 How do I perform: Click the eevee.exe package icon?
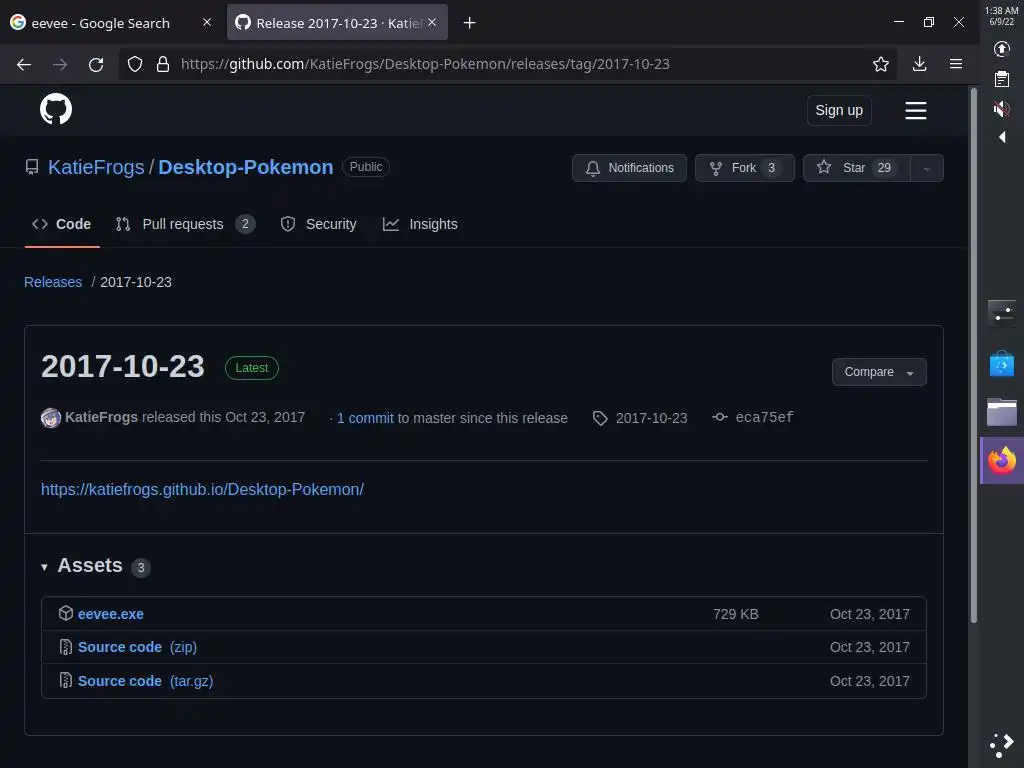point(65,613)
